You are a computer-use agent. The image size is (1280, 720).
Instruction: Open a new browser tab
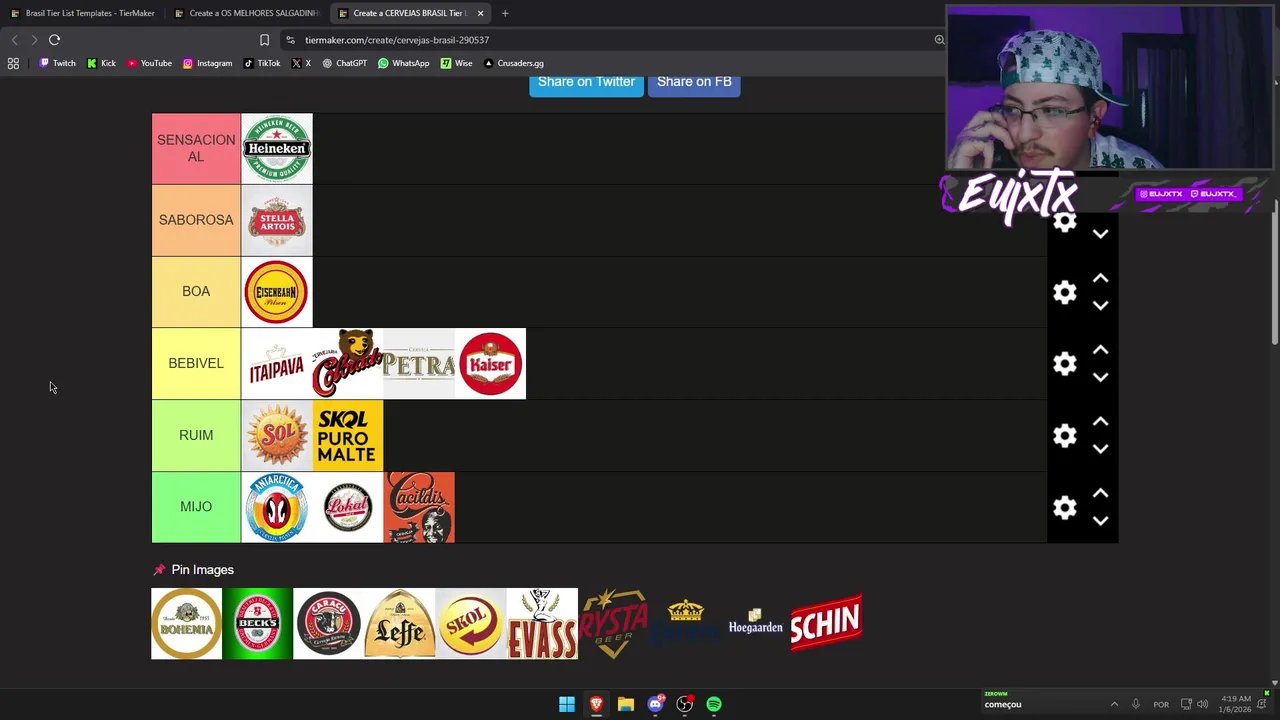(x=505, y=13)
